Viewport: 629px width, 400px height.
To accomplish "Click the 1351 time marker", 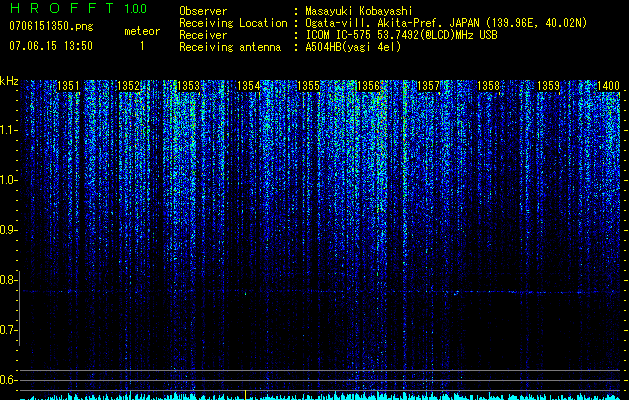I will [x=69, y=86].
